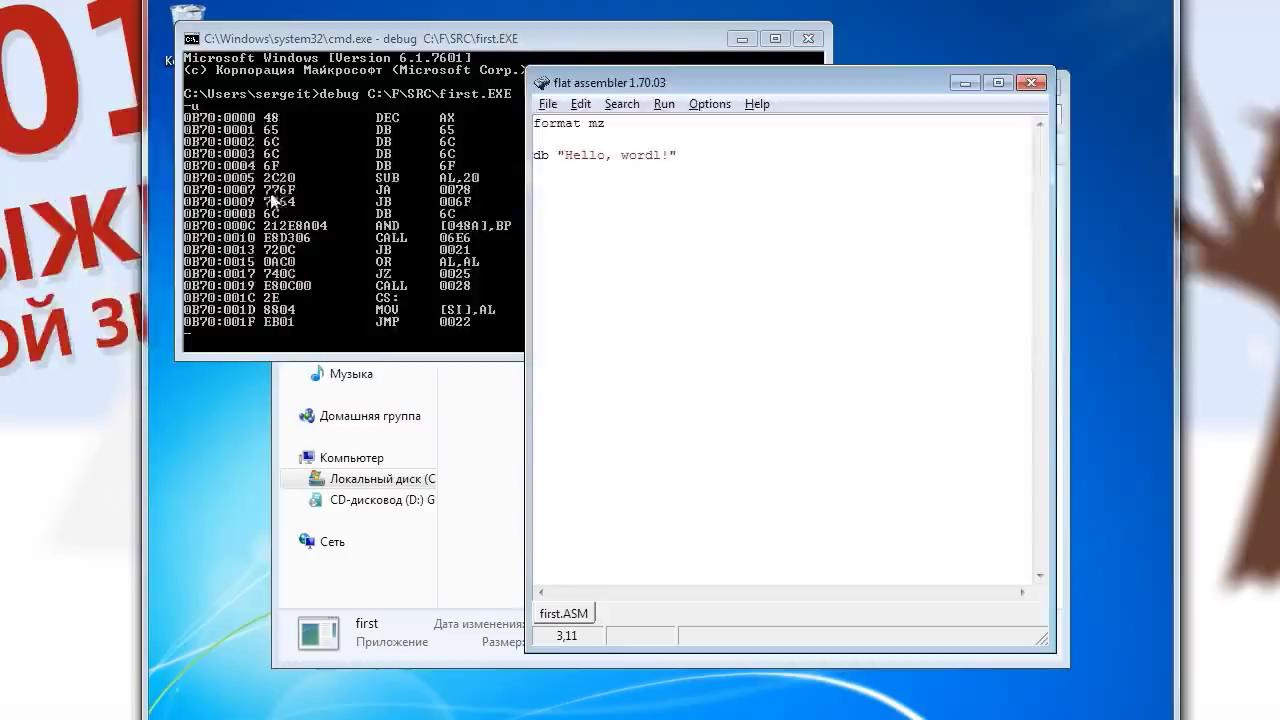Click the Музыка library icon
The height and width of the screenshot is (720, 1280).
(x=317, y=374)
